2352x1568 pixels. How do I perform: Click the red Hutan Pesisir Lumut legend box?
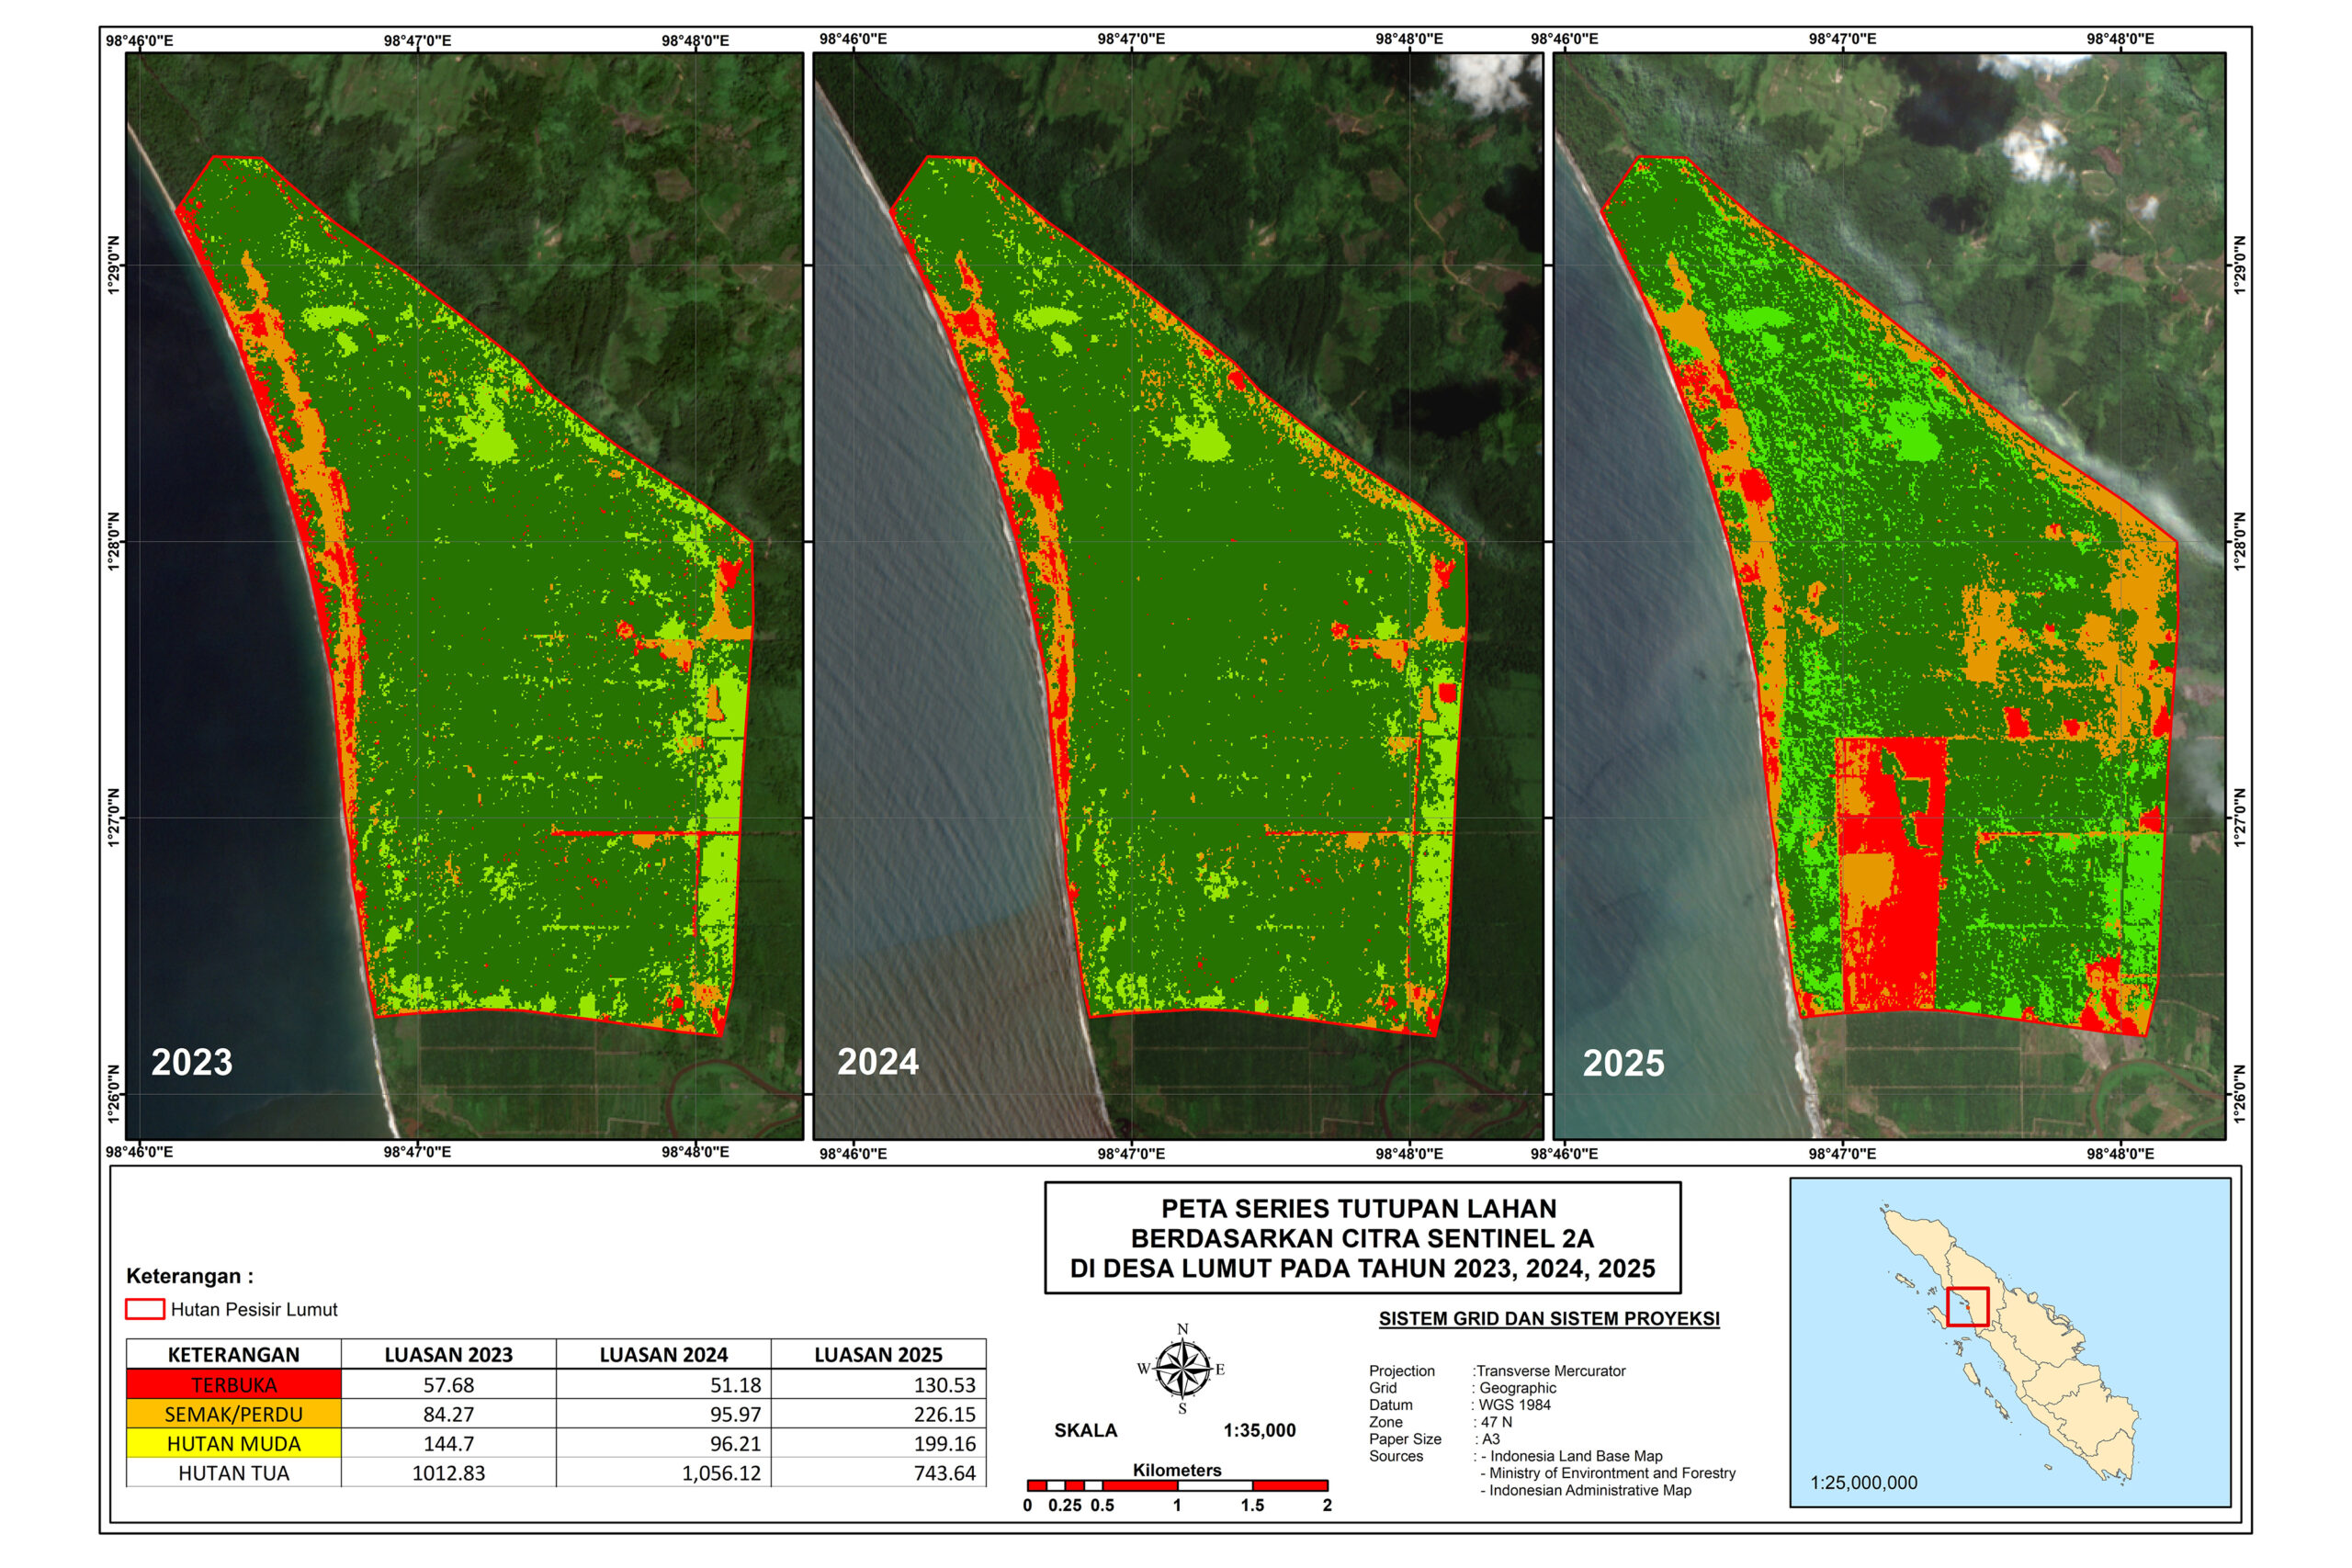(145, 1309)
